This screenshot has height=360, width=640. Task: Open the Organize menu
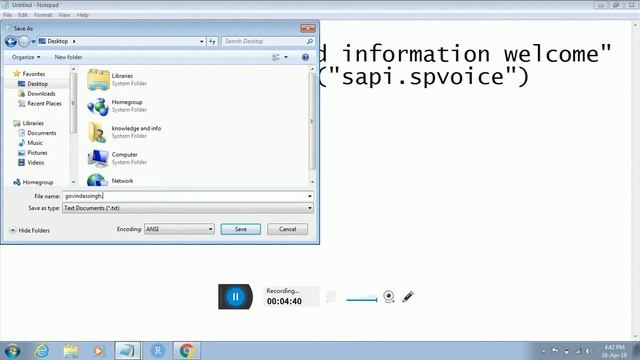point(26,57)
